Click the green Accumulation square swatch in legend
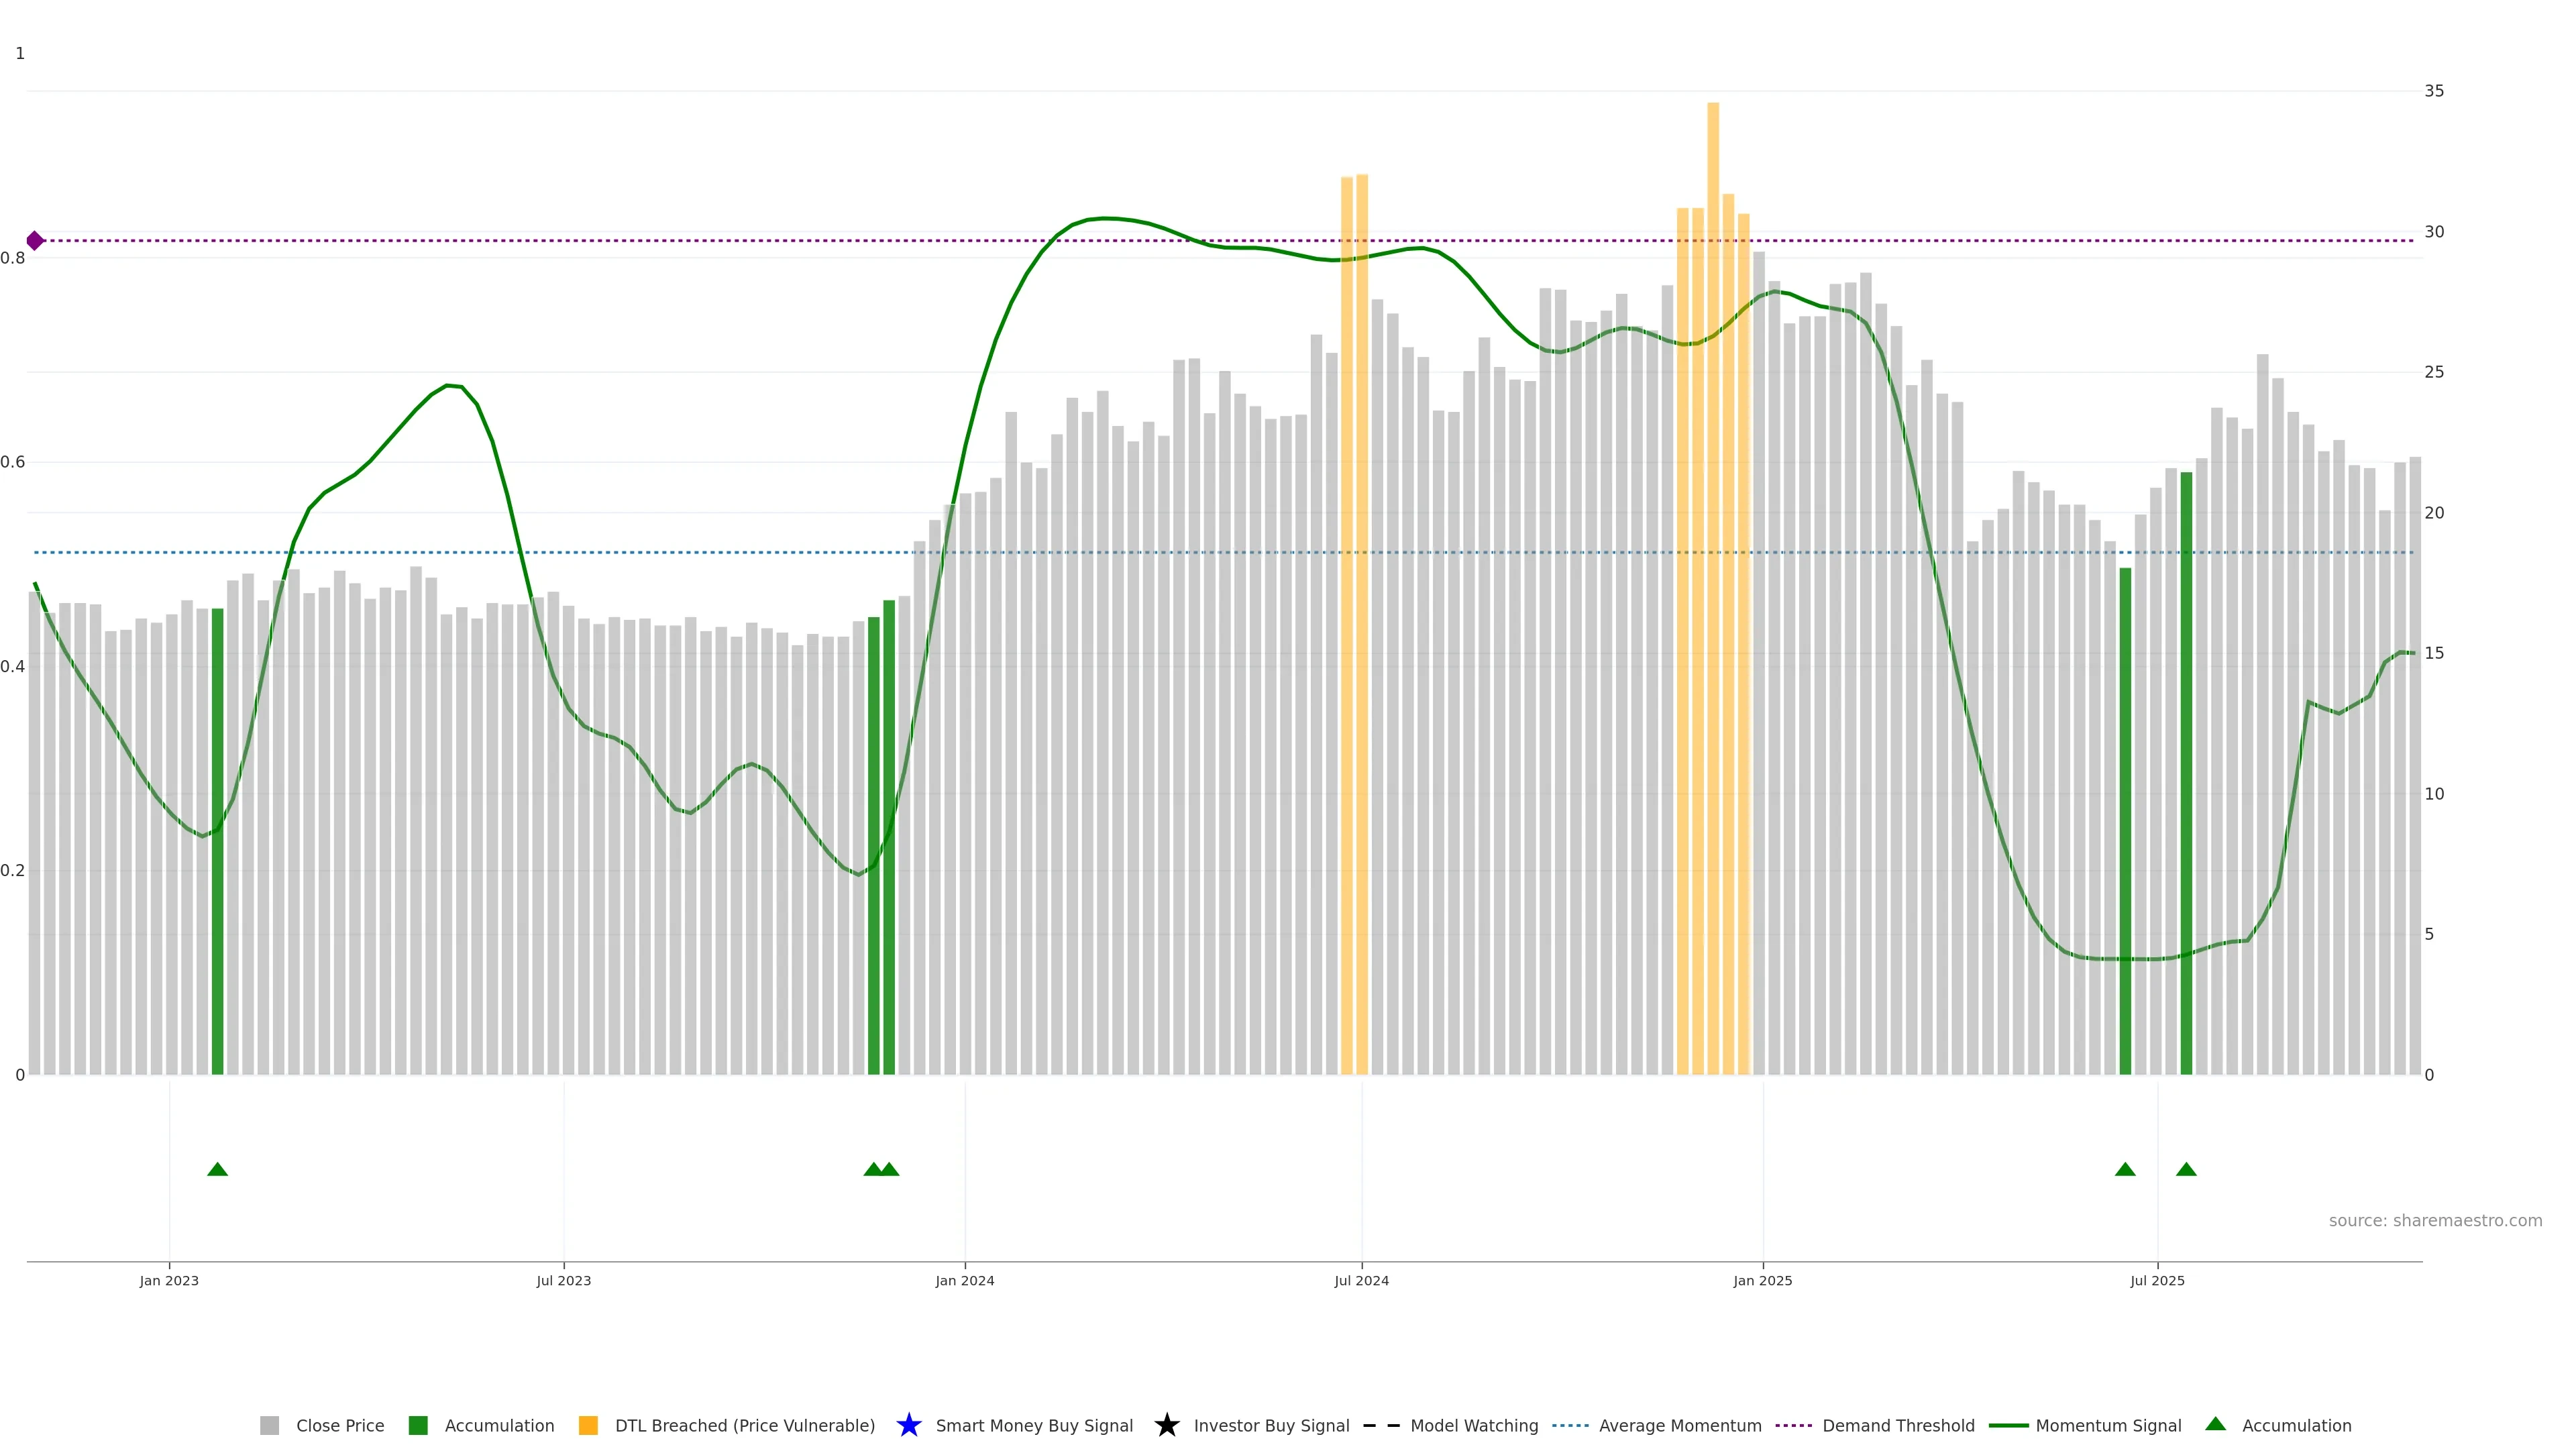 [x=418, y=1425]
